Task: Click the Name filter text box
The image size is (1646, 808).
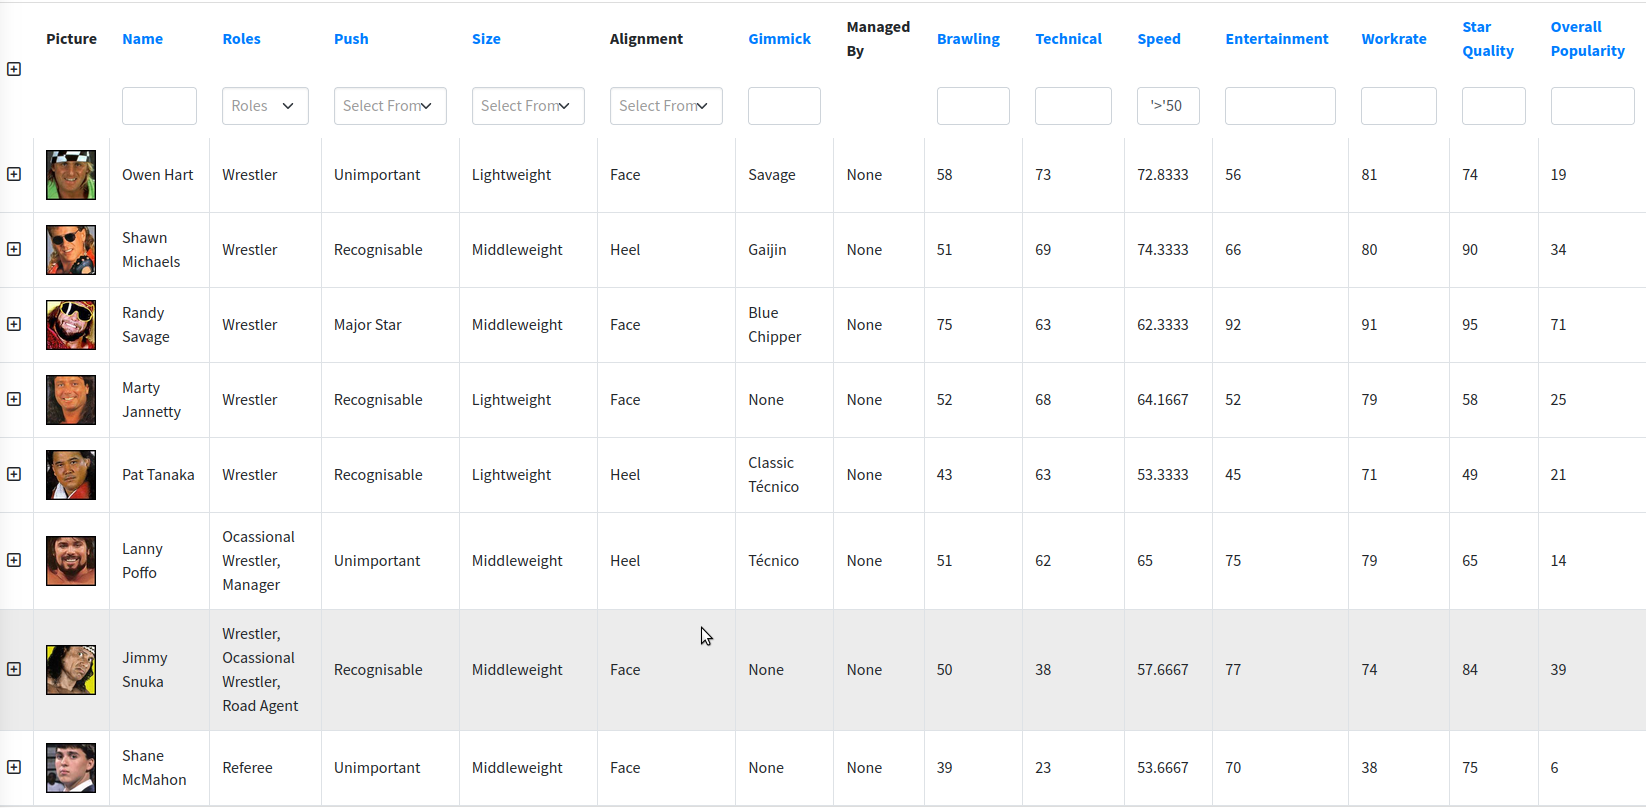Action: (159, 106)
